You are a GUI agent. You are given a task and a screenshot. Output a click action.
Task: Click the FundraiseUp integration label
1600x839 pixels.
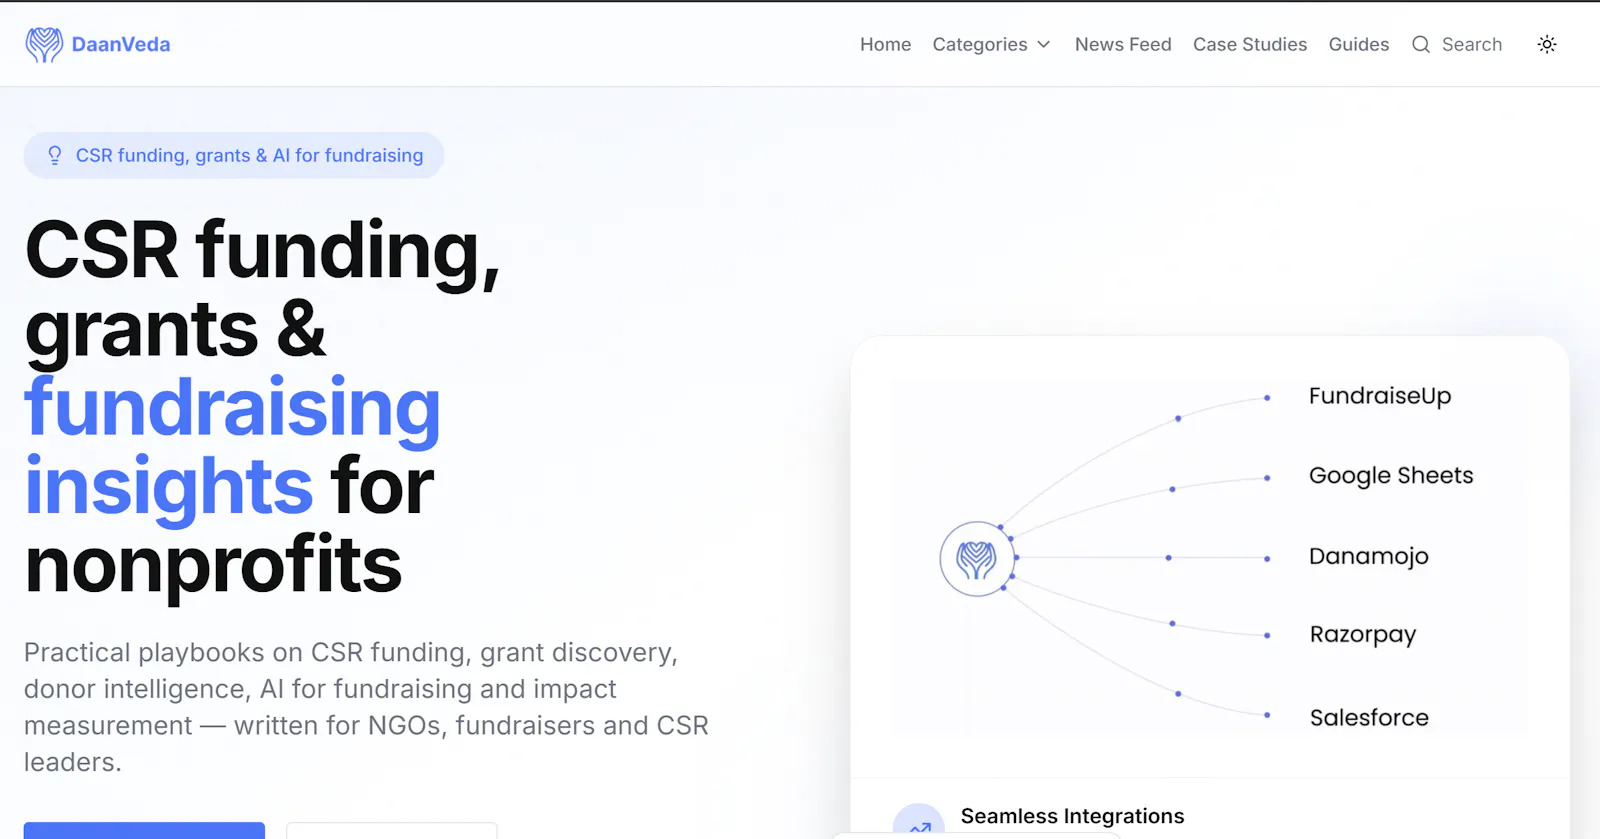[x=1380, y=396]
